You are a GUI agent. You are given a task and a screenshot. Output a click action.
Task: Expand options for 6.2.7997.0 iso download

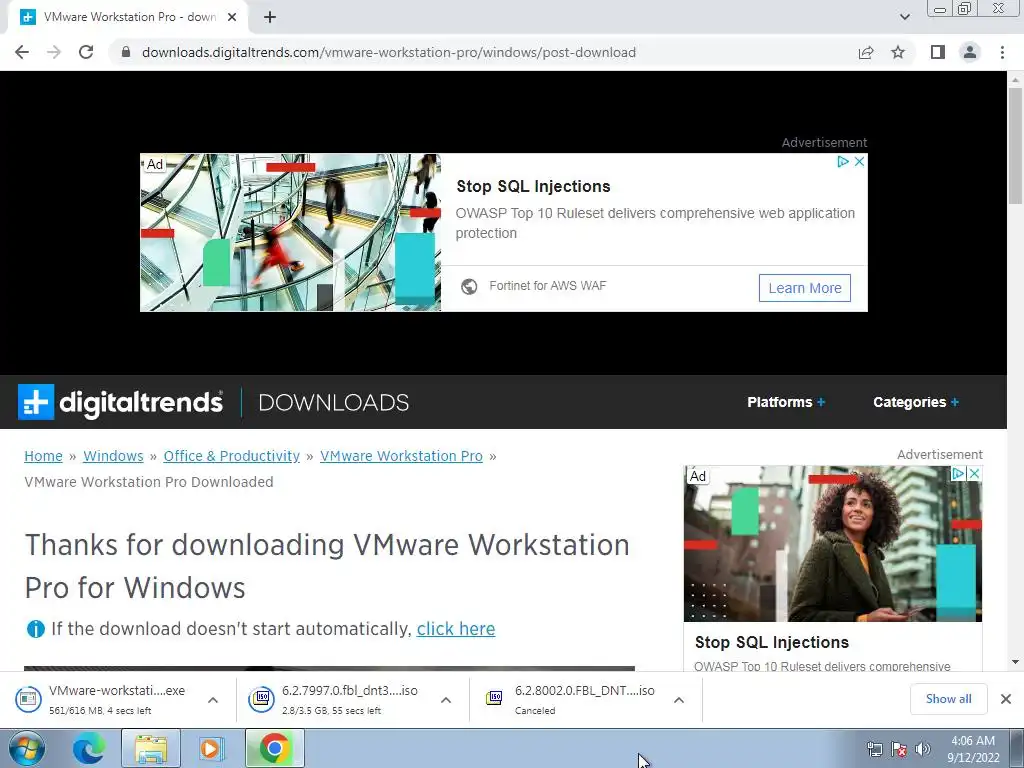click(446, 700)
